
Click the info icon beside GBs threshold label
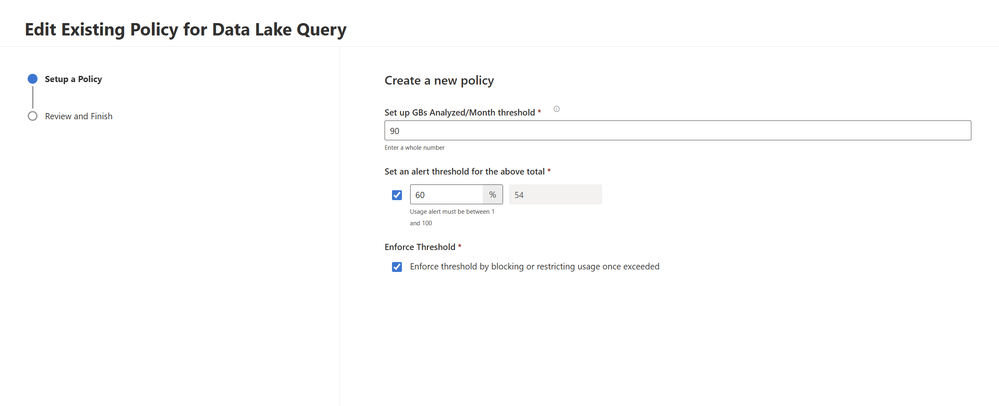(x=557, y=109)
